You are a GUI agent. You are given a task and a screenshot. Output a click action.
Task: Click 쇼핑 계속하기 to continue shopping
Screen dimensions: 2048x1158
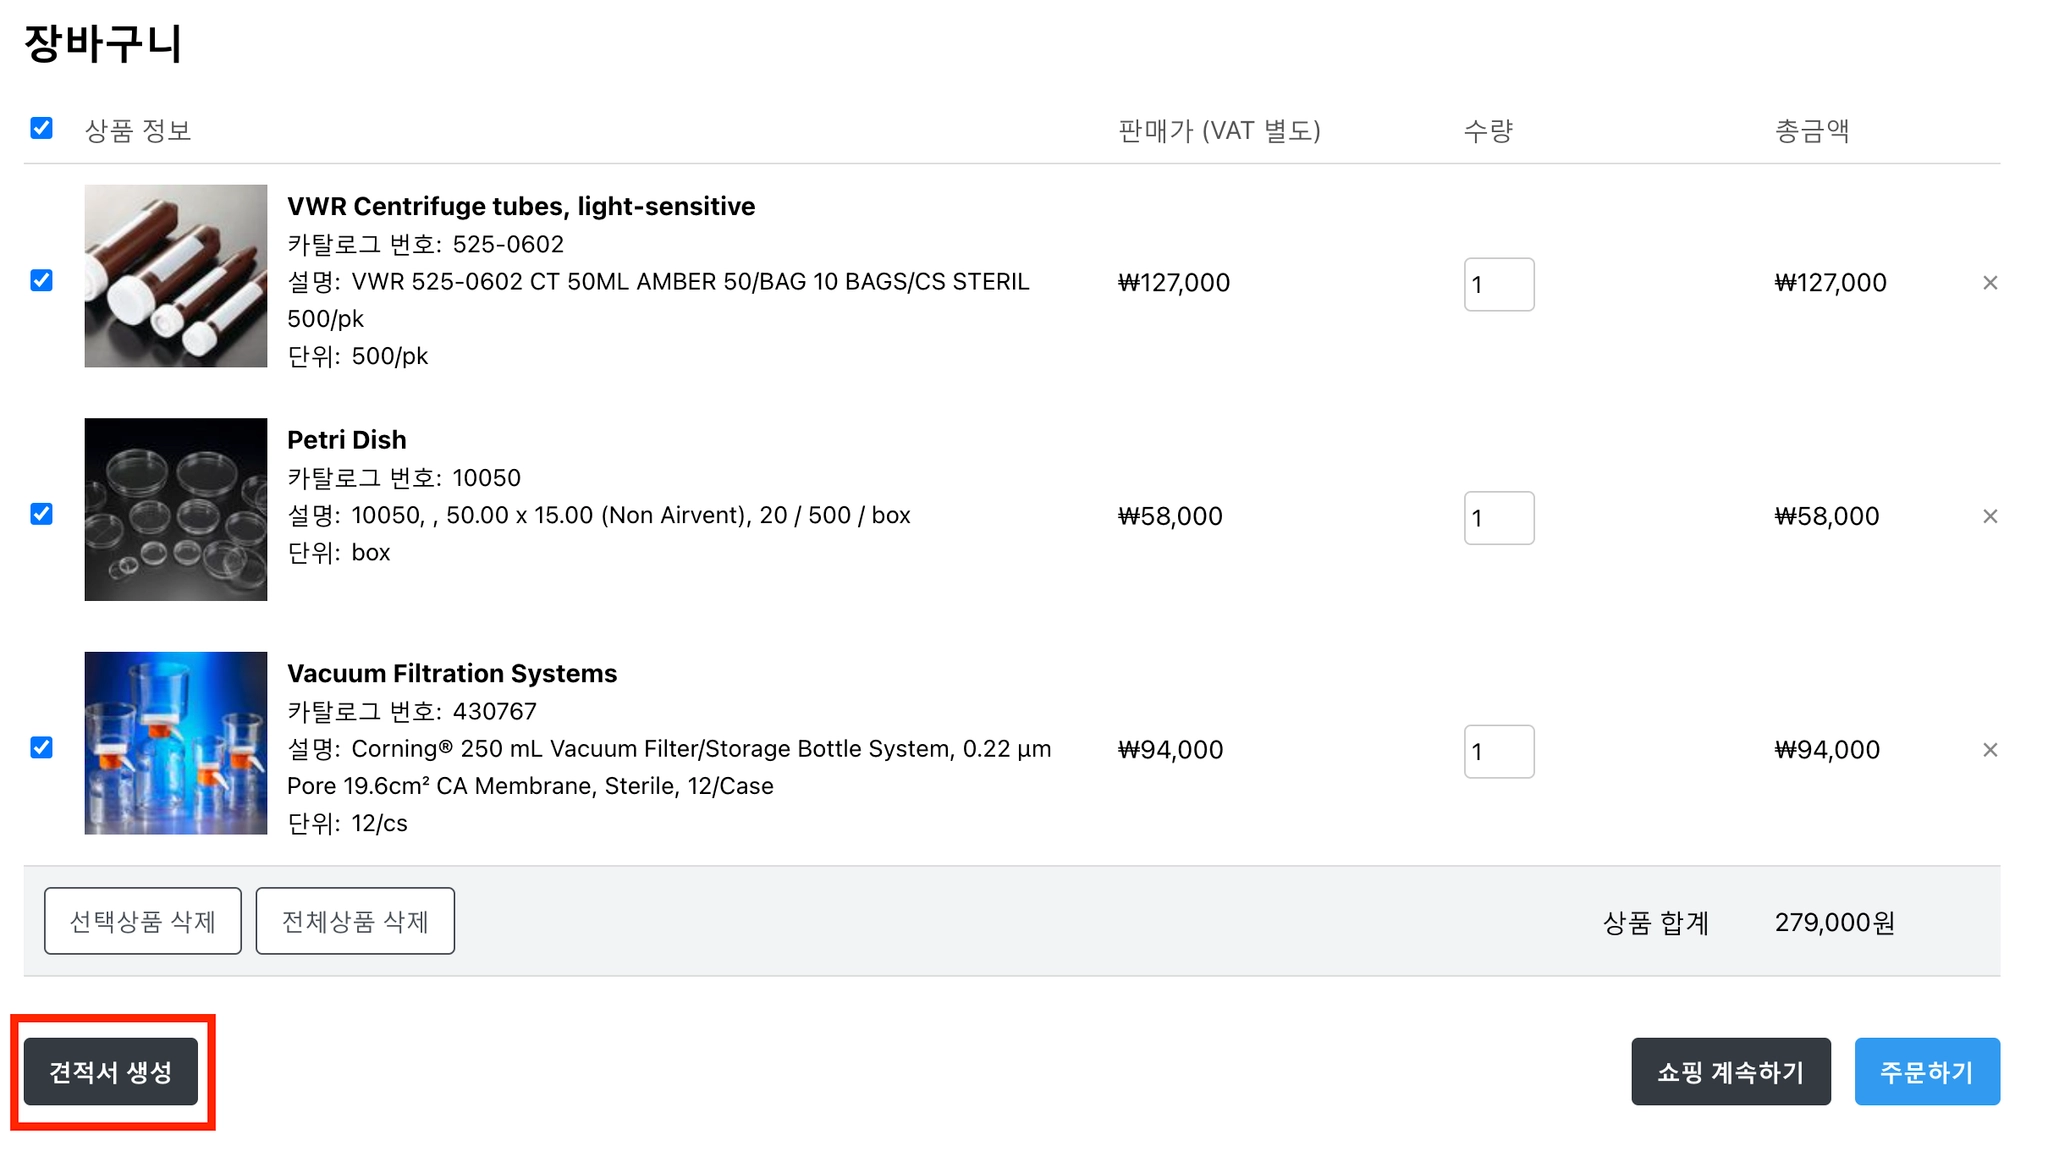click(x=1731, y=1072)
